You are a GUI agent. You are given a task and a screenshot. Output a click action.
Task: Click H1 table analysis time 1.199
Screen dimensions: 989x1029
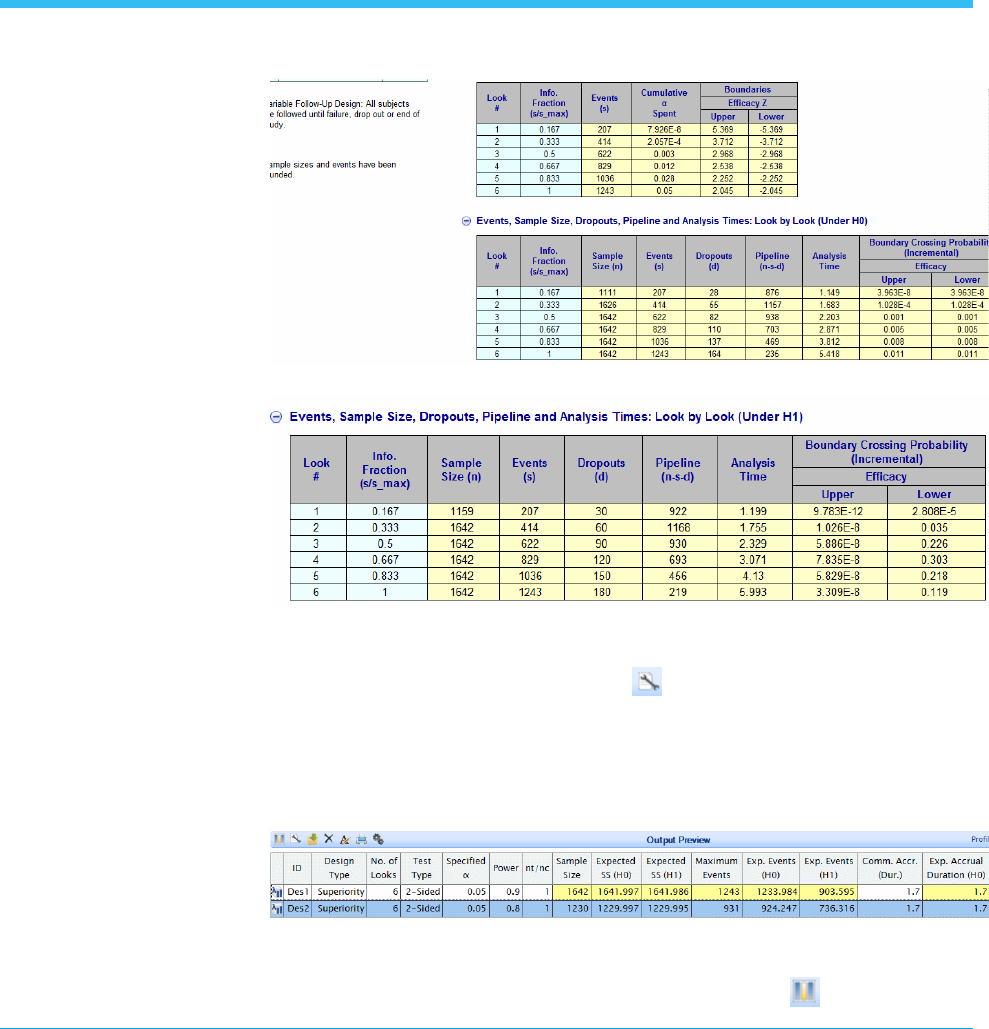click(753, 511)
